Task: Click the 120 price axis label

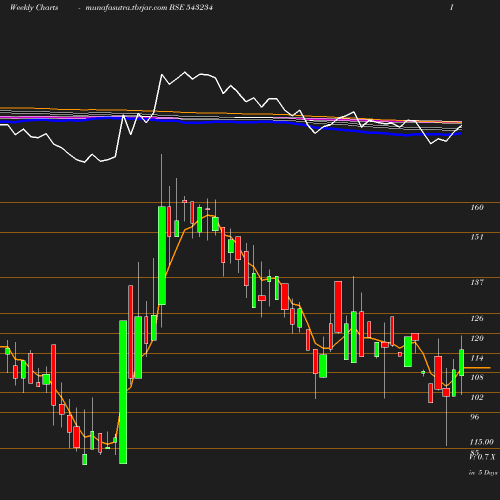Action: click(x=477, y=338)
